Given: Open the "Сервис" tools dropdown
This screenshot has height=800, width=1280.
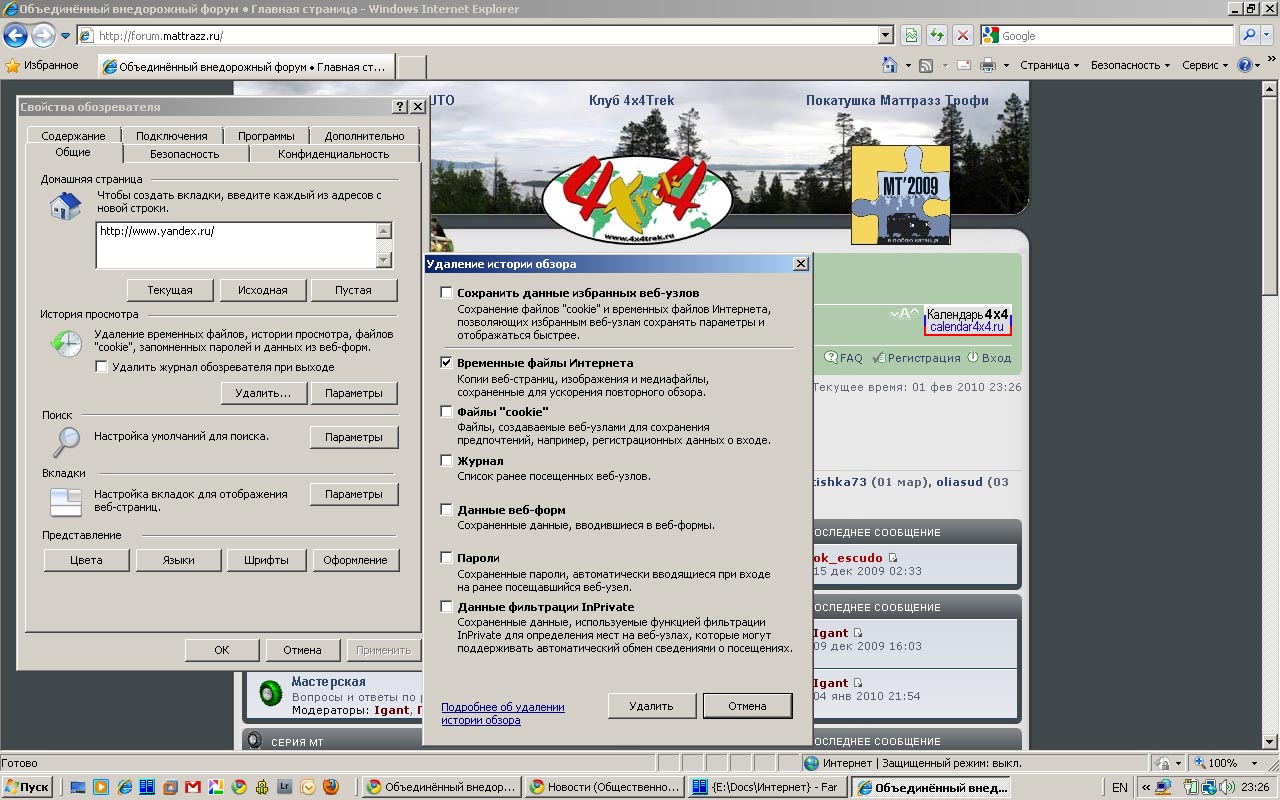Looking at the screenshot, I should coord(1204,65).
